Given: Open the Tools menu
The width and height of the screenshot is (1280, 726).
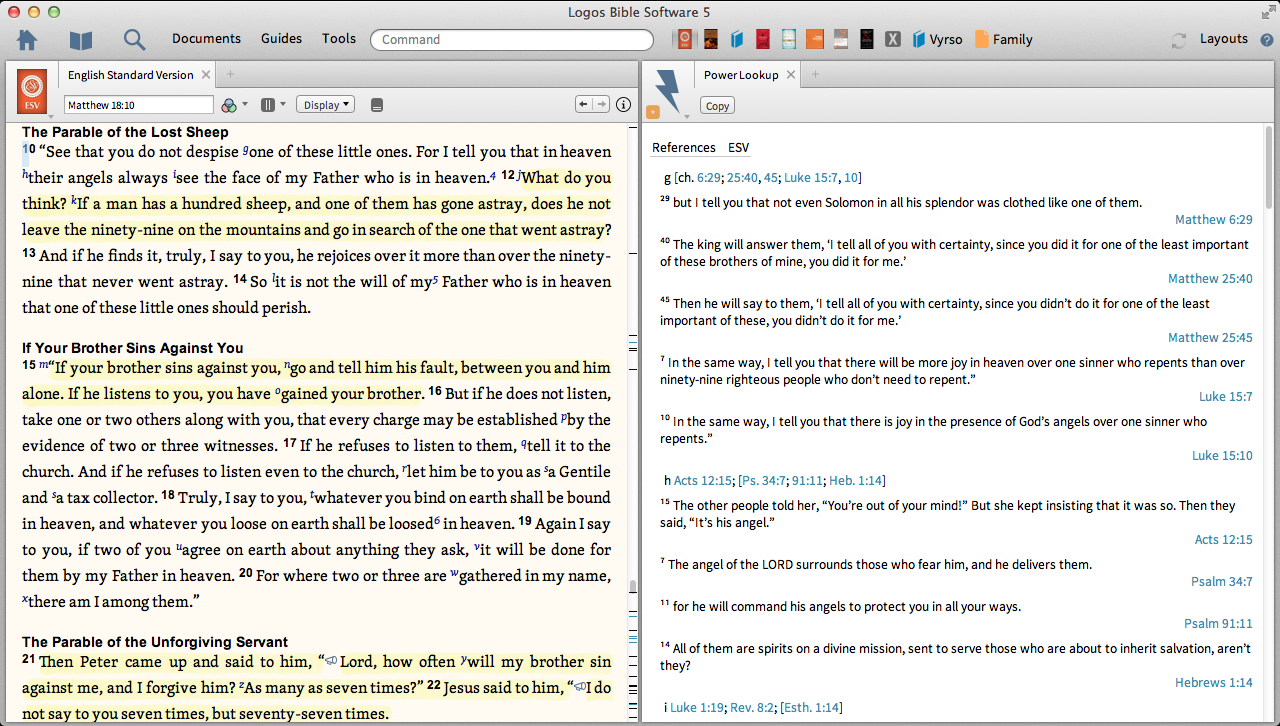Looking at the screenshot, I should point(338,39).
